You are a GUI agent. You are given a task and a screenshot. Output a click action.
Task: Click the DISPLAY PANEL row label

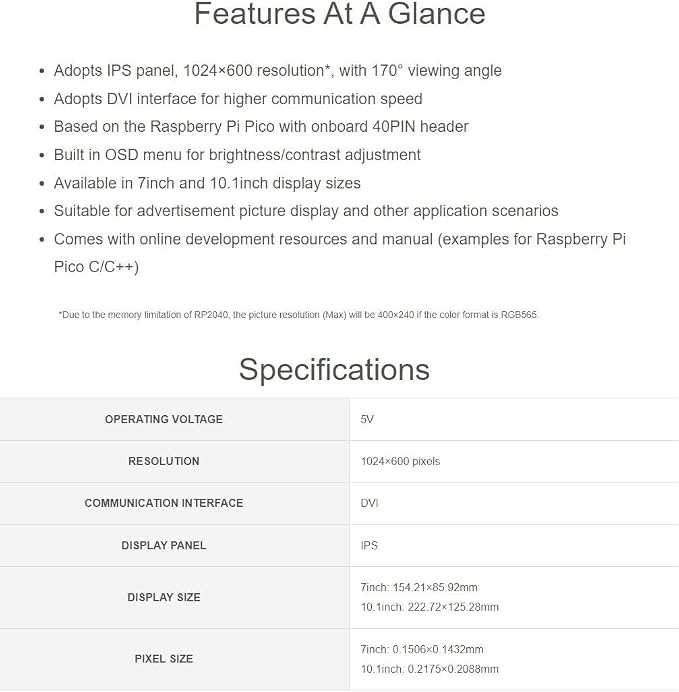point(164,545)
